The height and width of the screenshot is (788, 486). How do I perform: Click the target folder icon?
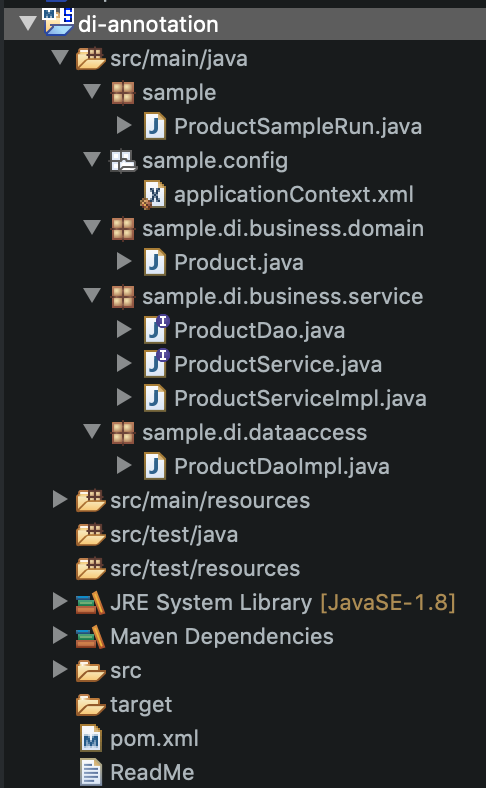(x=90, y=705)
